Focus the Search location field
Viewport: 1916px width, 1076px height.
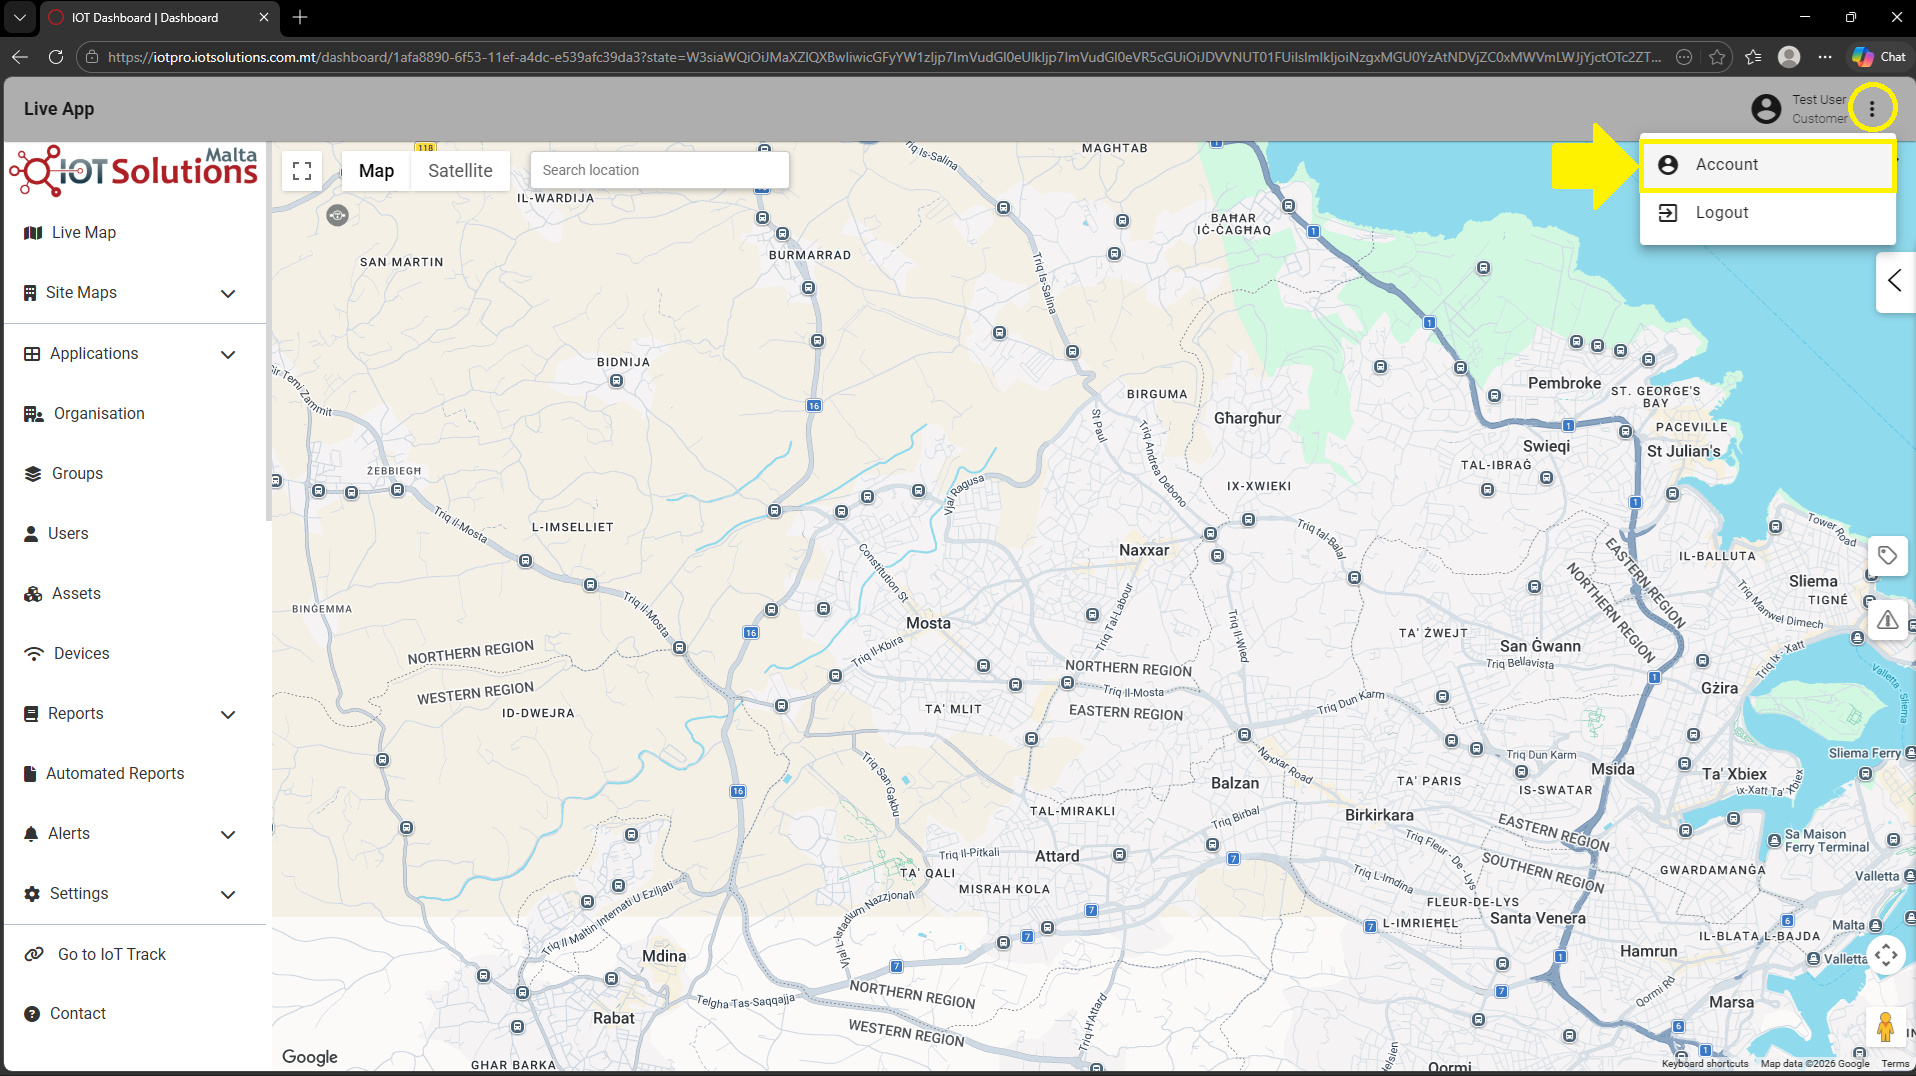(660, 170)
